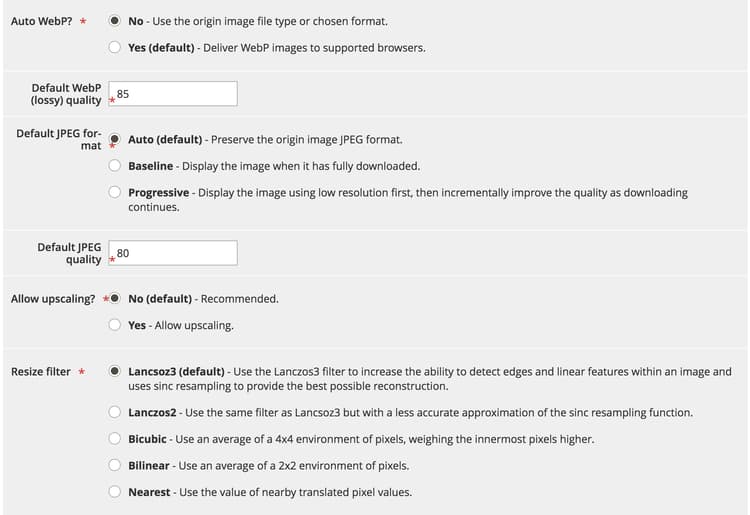This screenshot has height=515, width=750.
Task: Choose the Nearest resize filter
Action: [x=114, y=491]
